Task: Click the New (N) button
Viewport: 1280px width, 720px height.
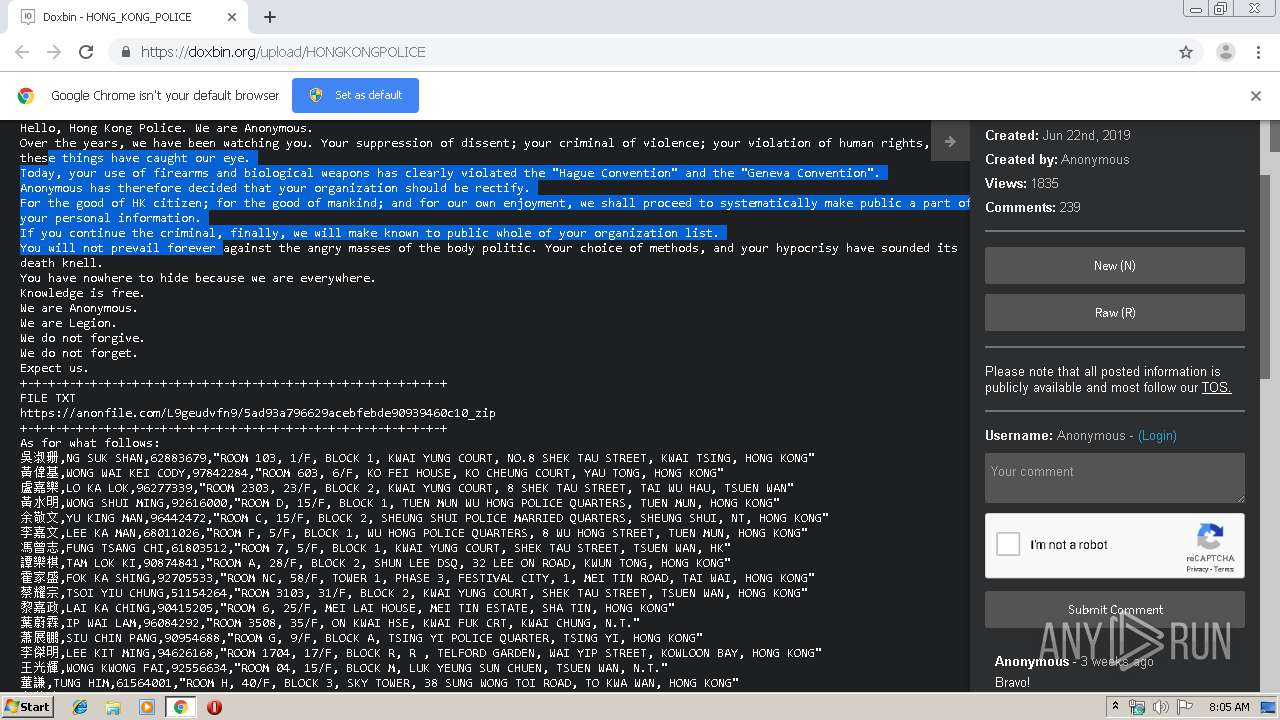Action: coord(1115,266)
